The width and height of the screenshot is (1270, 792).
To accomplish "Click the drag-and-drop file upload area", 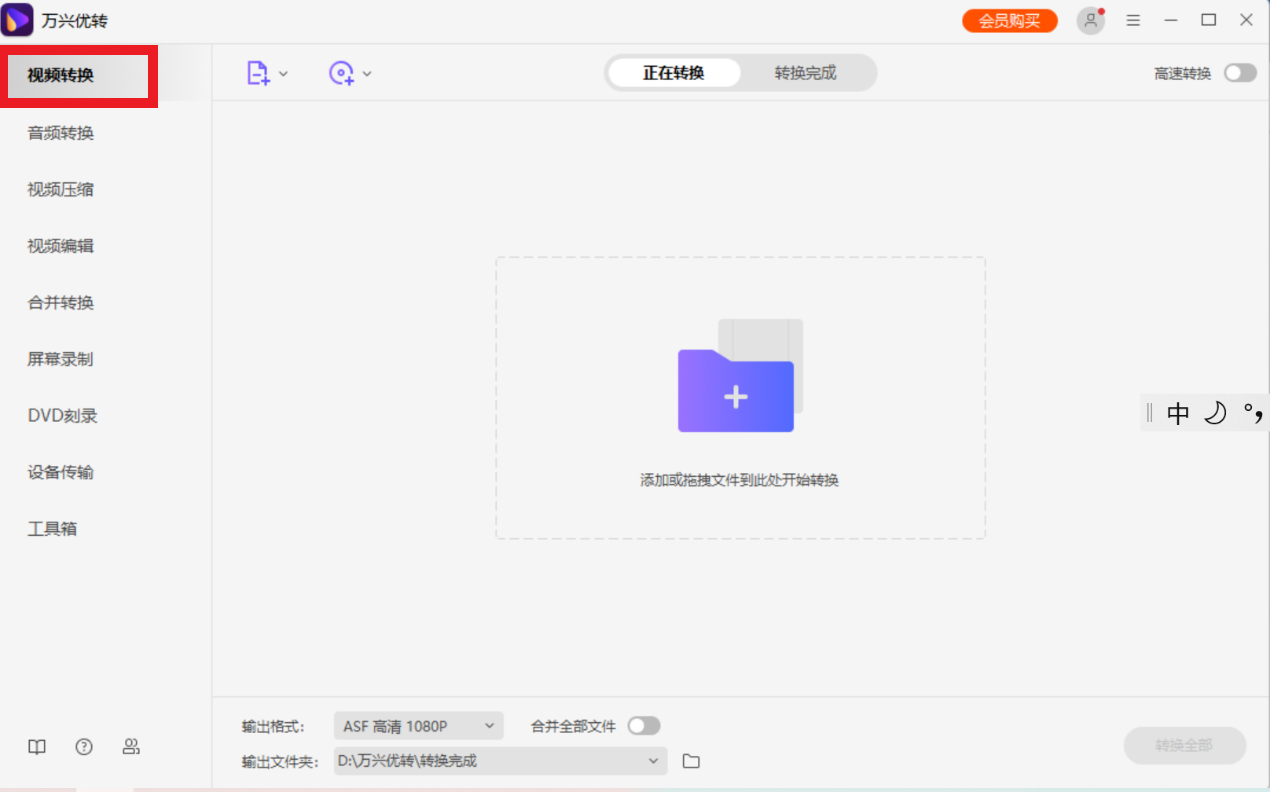I will point(740,398).
